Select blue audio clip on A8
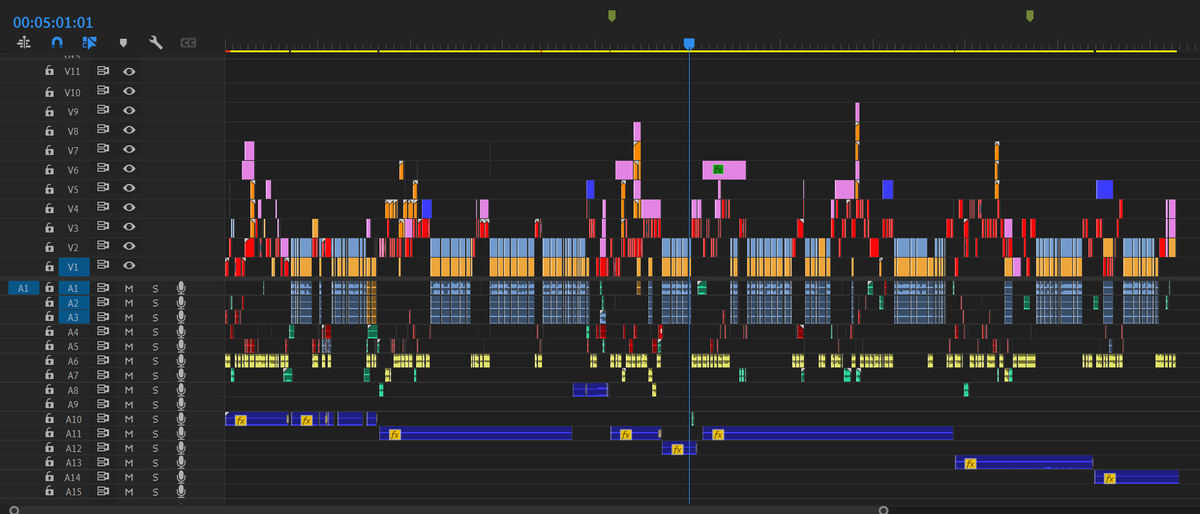The height and width of the screenshot is (514, 1200). point(590,390)
